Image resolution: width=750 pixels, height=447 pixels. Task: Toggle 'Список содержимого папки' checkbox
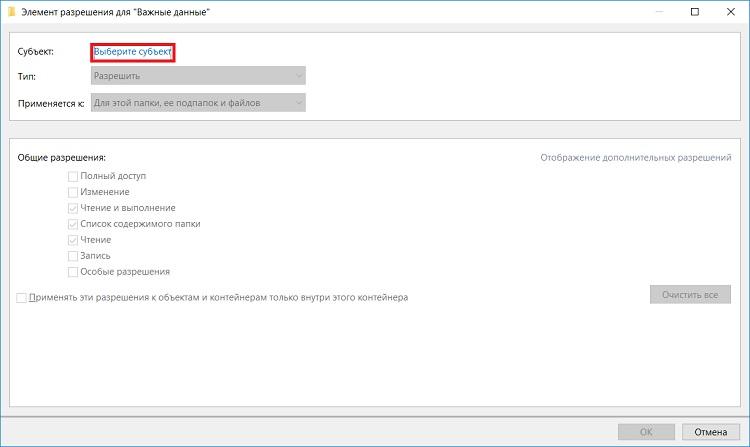pos(73,224)
